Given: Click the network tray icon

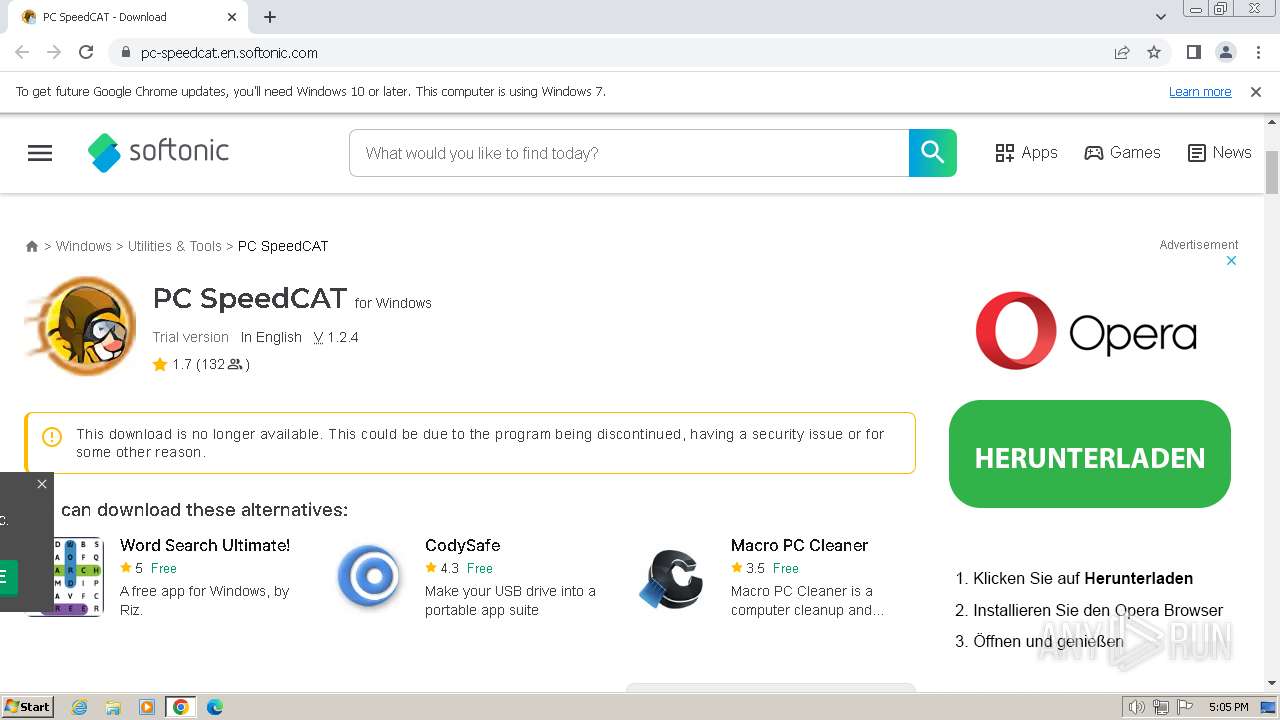Looking at the screenshot, I should pos(1160,707).
